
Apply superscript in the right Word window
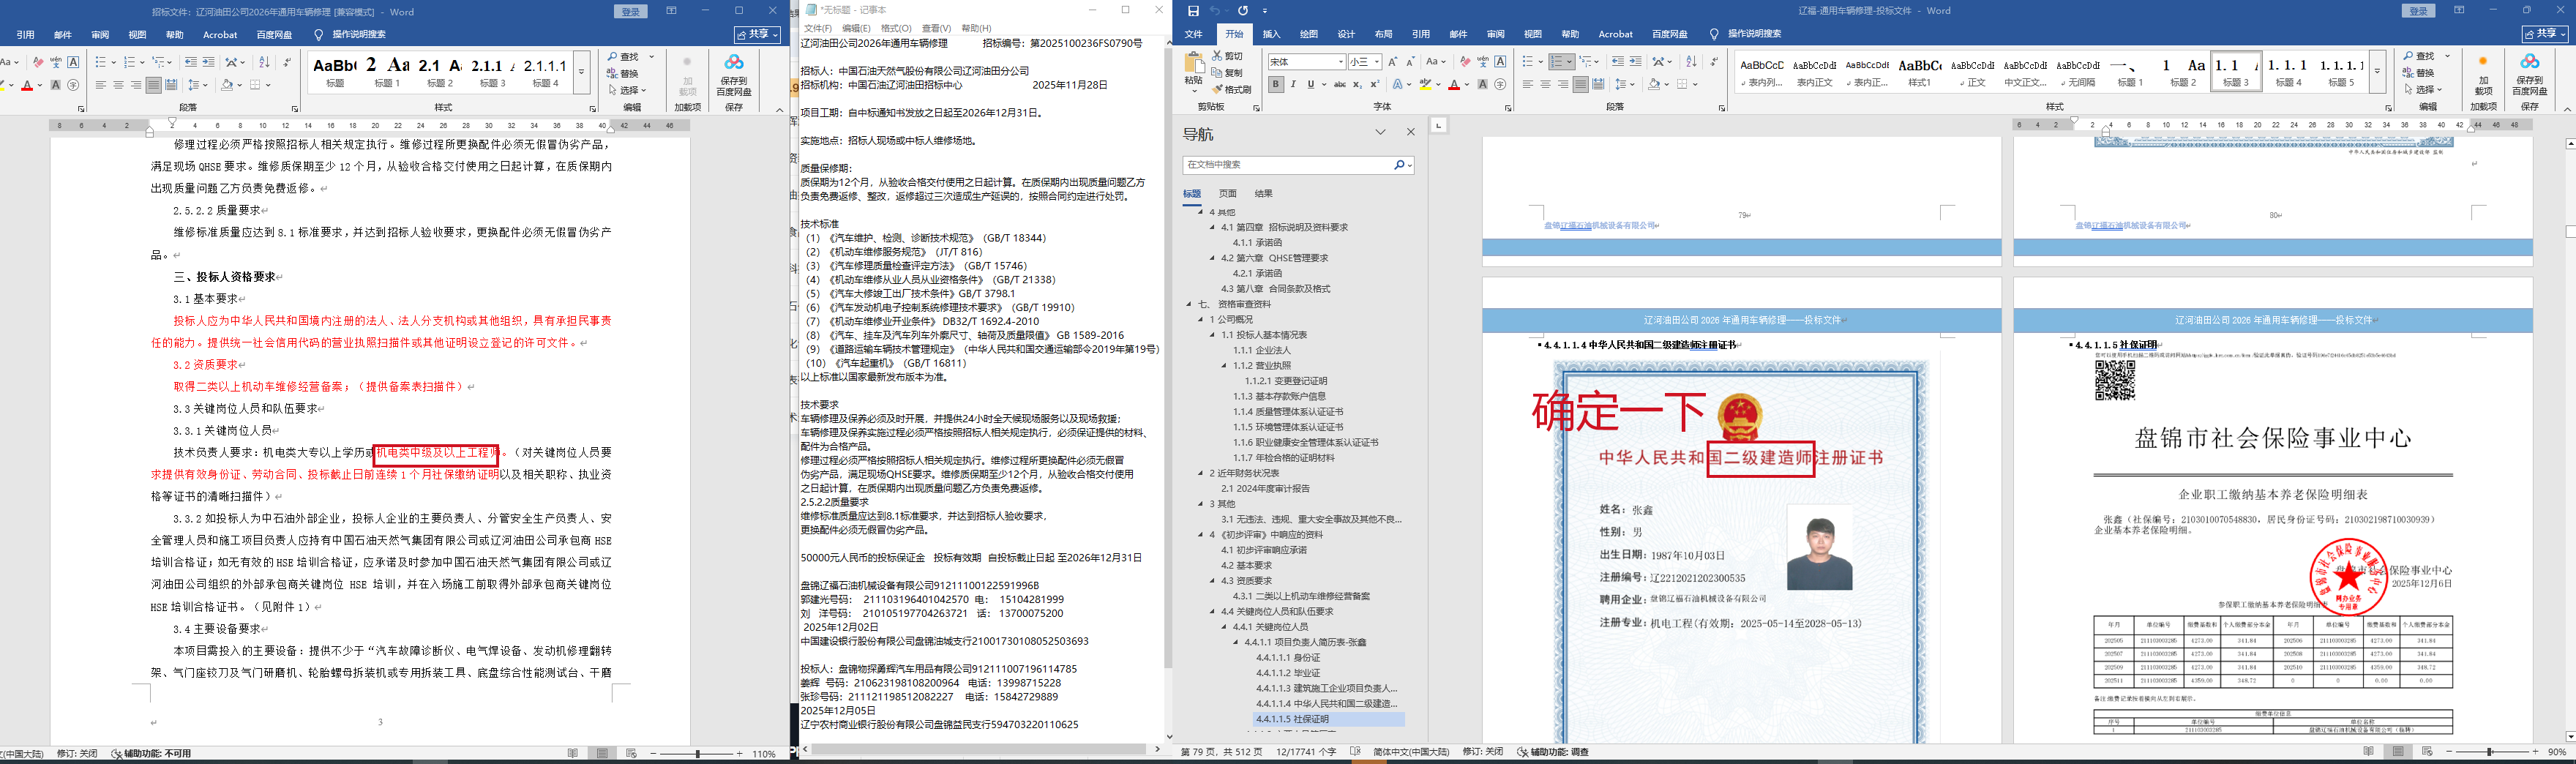click(1375, 85)
